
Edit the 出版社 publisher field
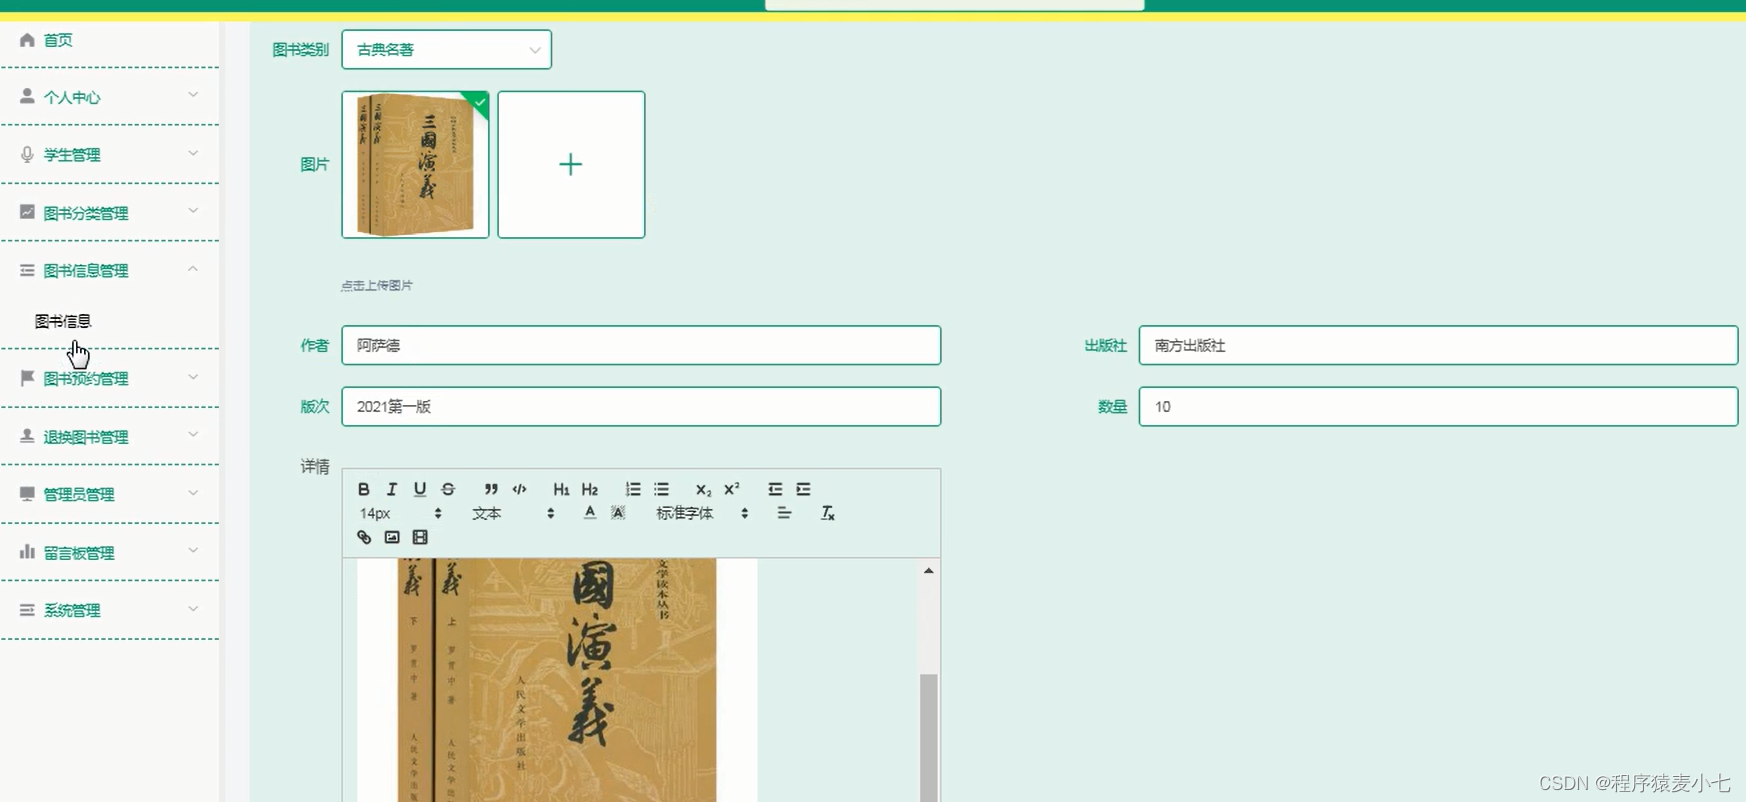[x=1438, y=345]
